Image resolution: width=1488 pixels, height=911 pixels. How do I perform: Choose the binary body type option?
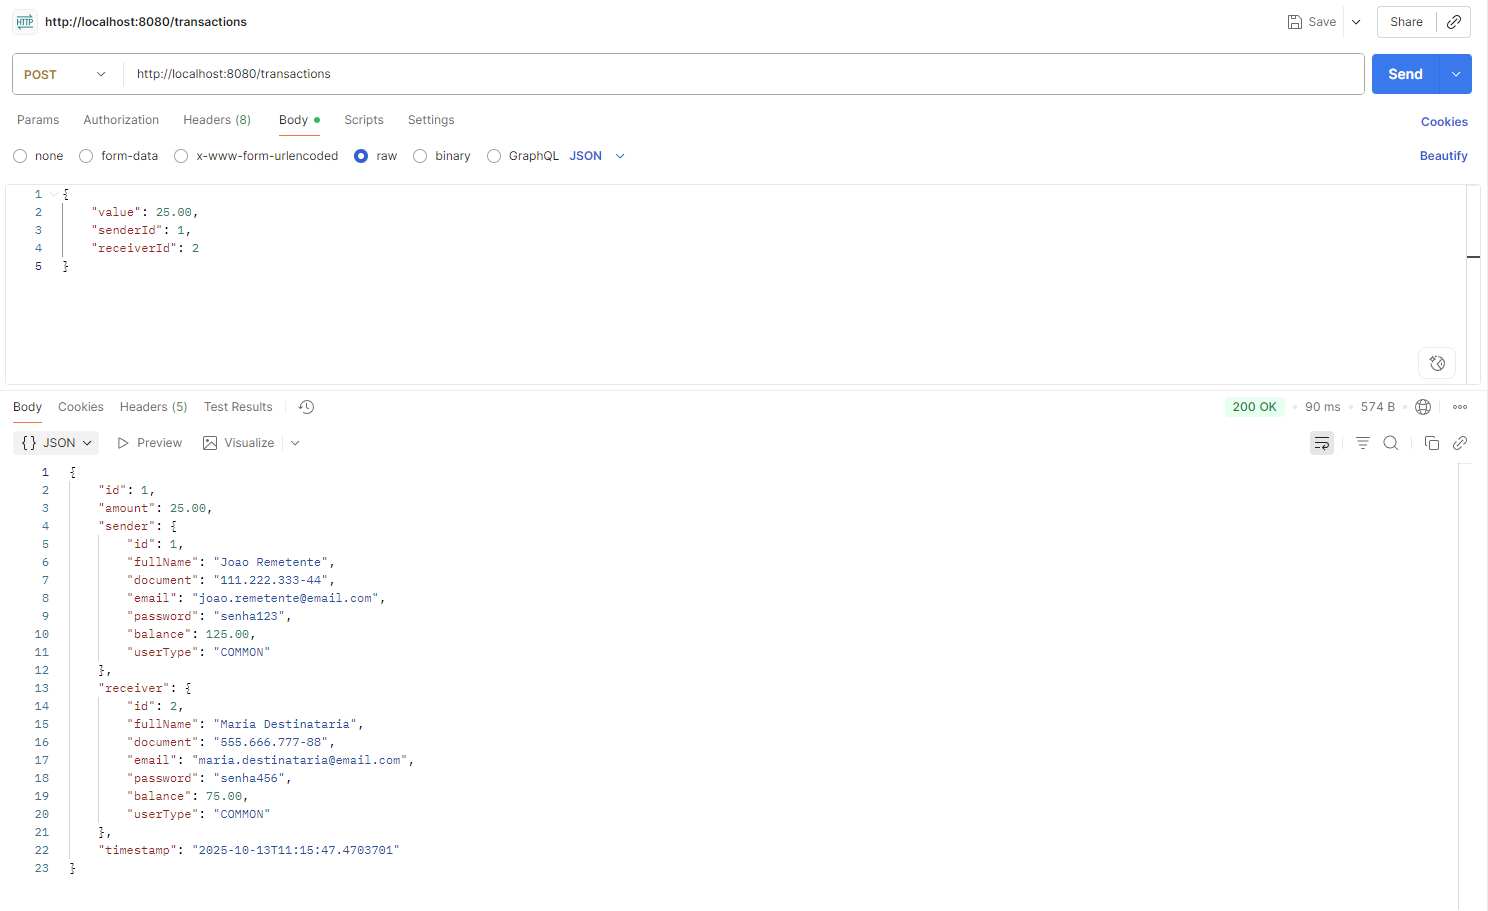coord(421,156)
